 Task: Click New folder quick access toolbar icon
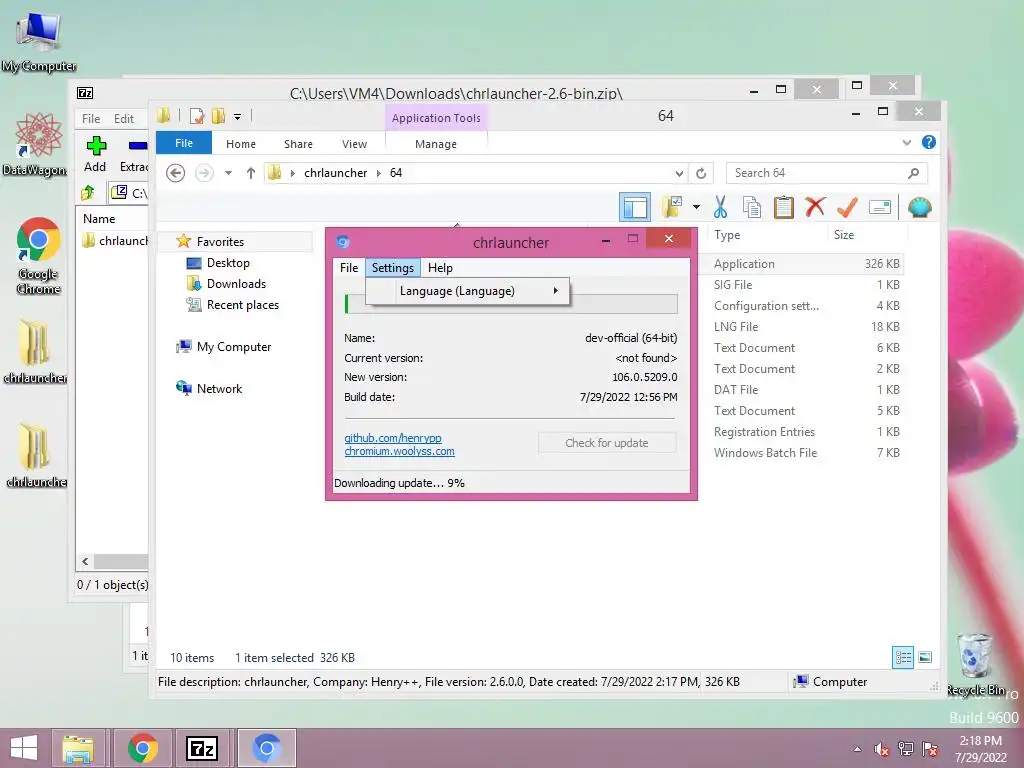point(219,116)
